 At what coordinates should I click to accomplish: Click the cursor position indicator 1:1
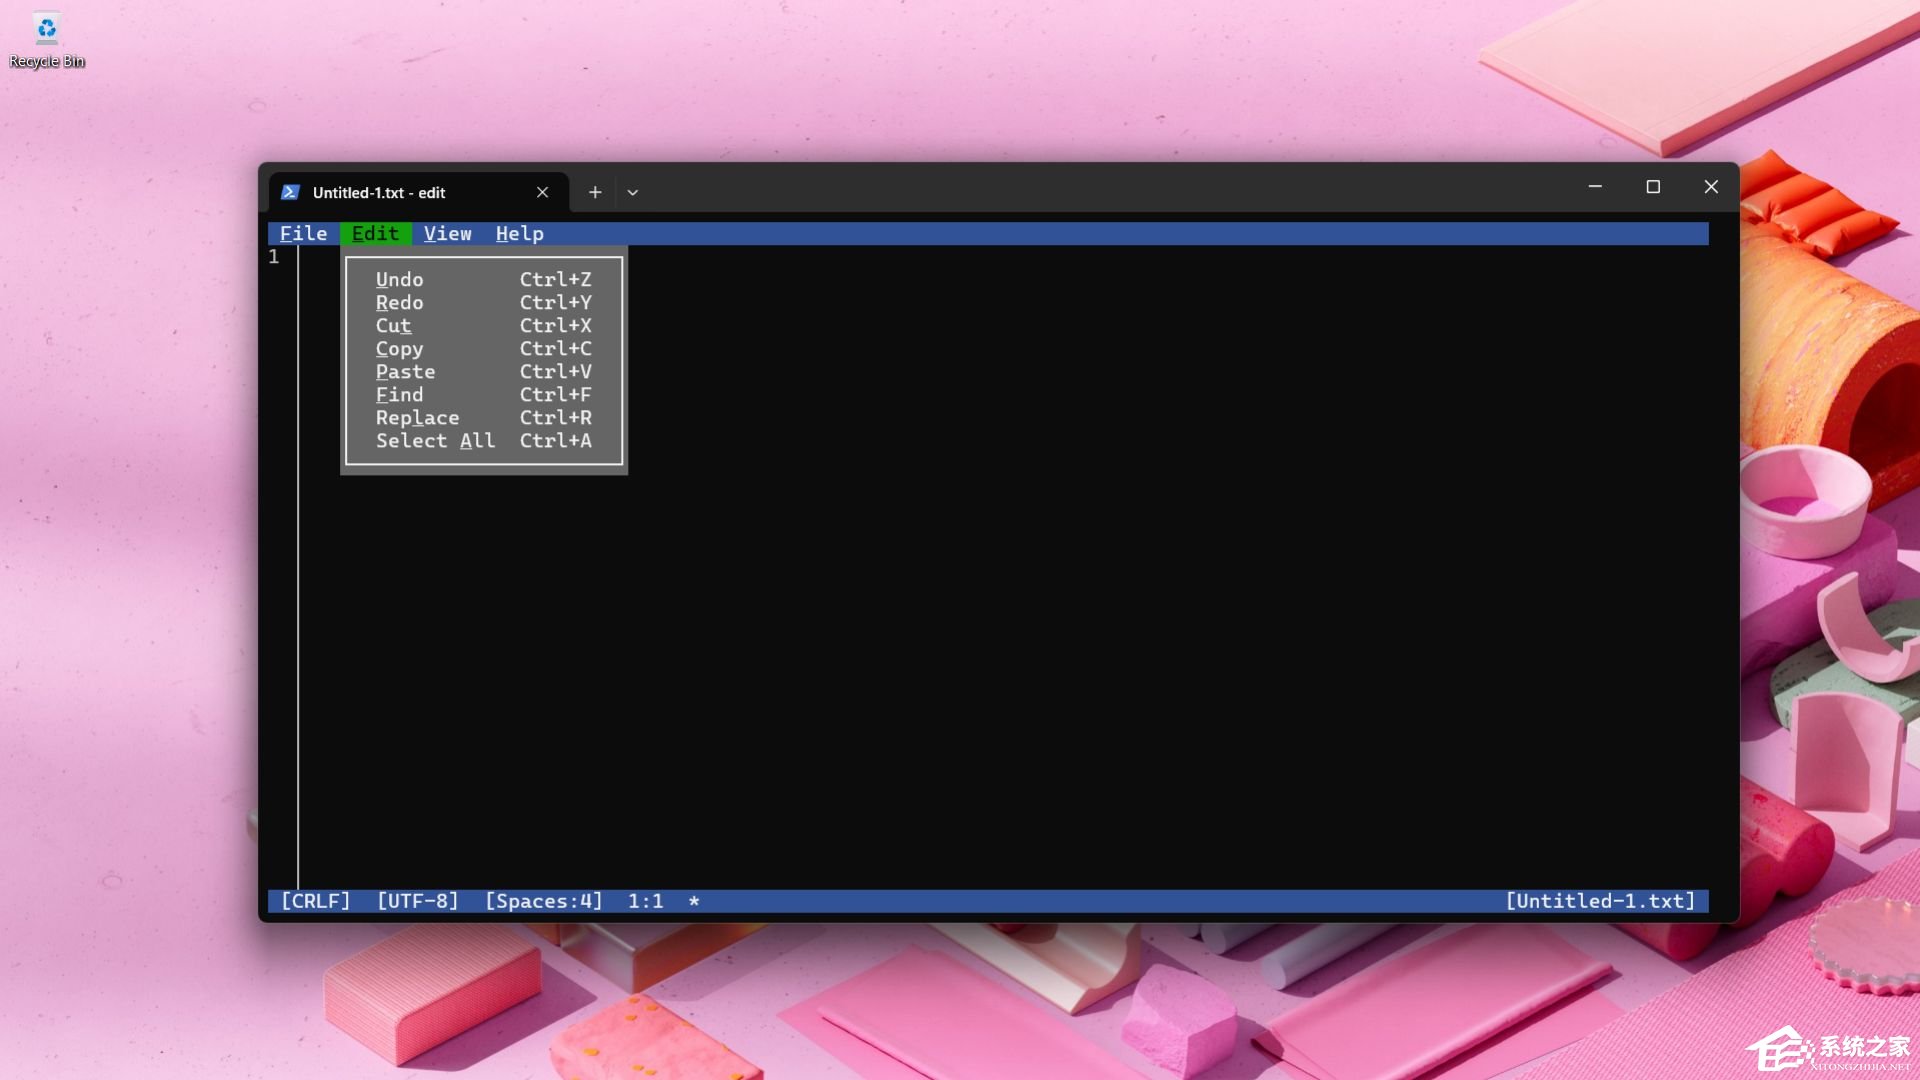click(645, 900)
